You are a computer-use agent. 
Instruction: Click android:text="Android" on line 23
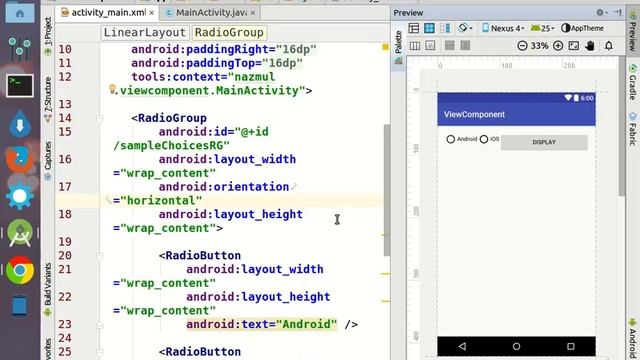click(x=262, y=324)
